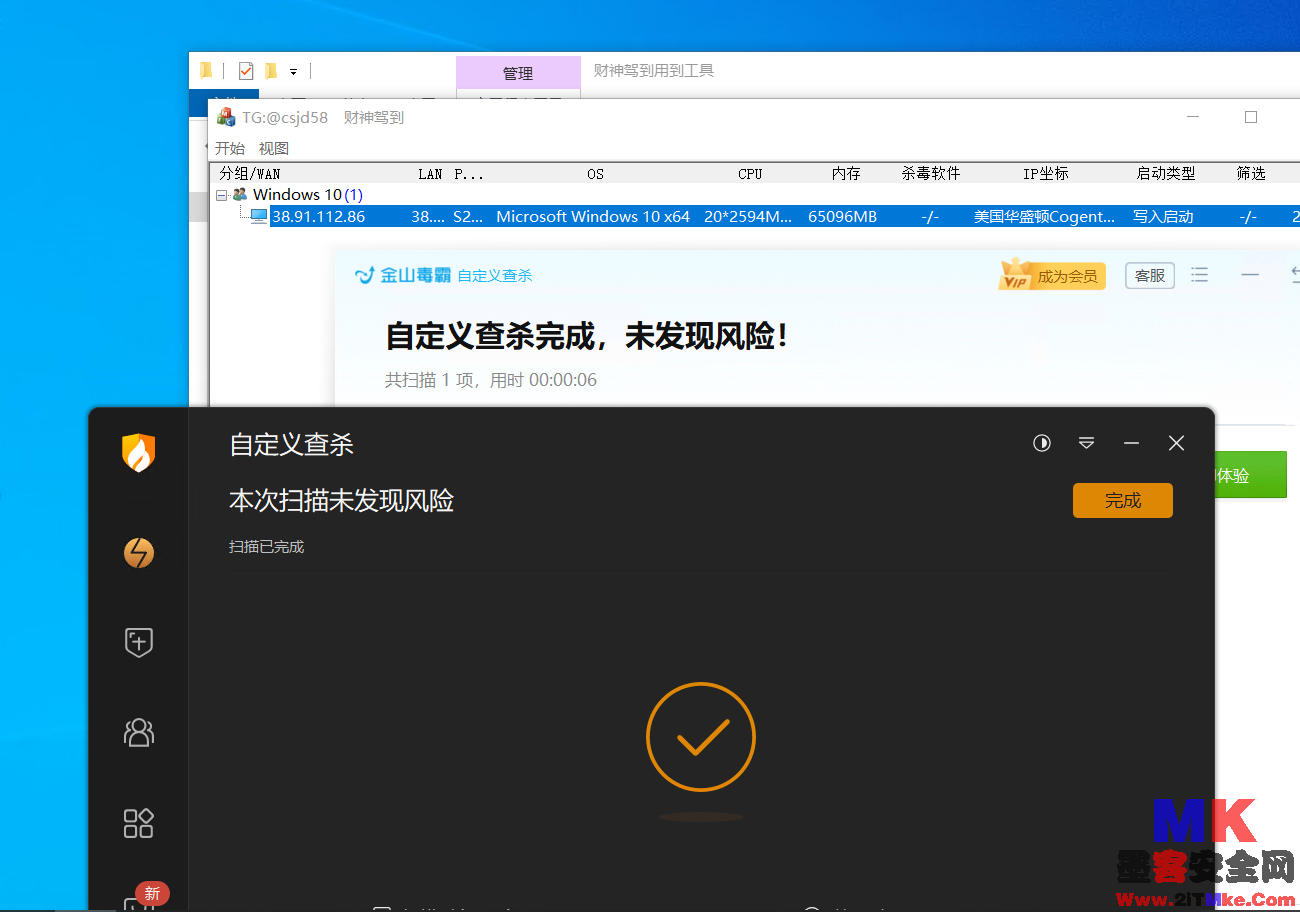Click the orange 完成 button

coord(1122,501)
